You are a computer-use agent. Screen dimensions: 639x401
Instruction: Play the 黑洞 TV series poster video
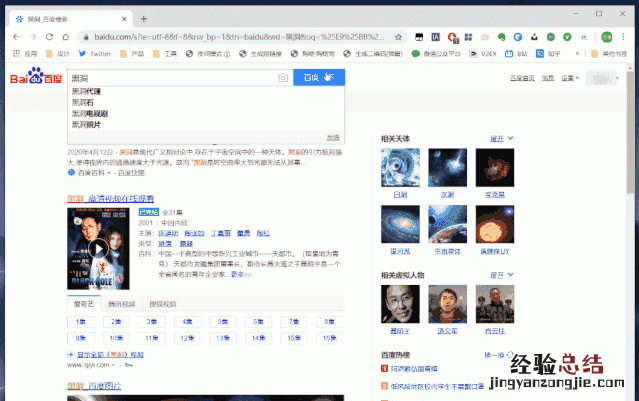(98, 249)
